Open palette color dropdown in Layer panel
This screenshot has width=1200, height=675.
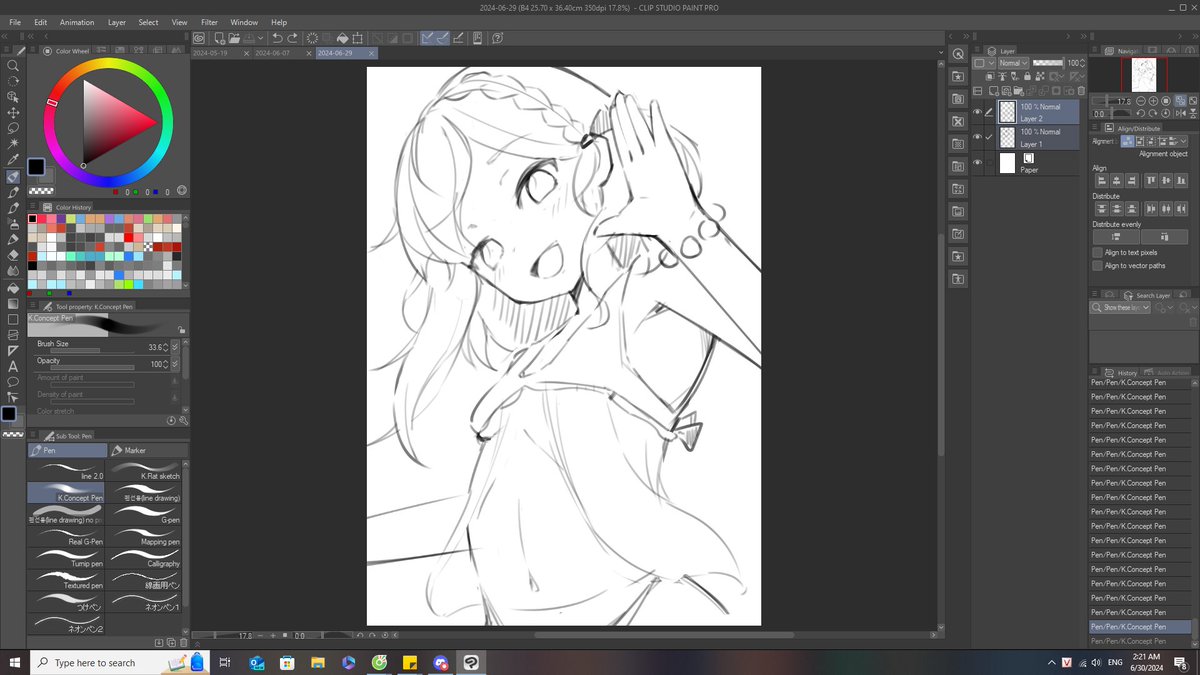pos(985,63)
